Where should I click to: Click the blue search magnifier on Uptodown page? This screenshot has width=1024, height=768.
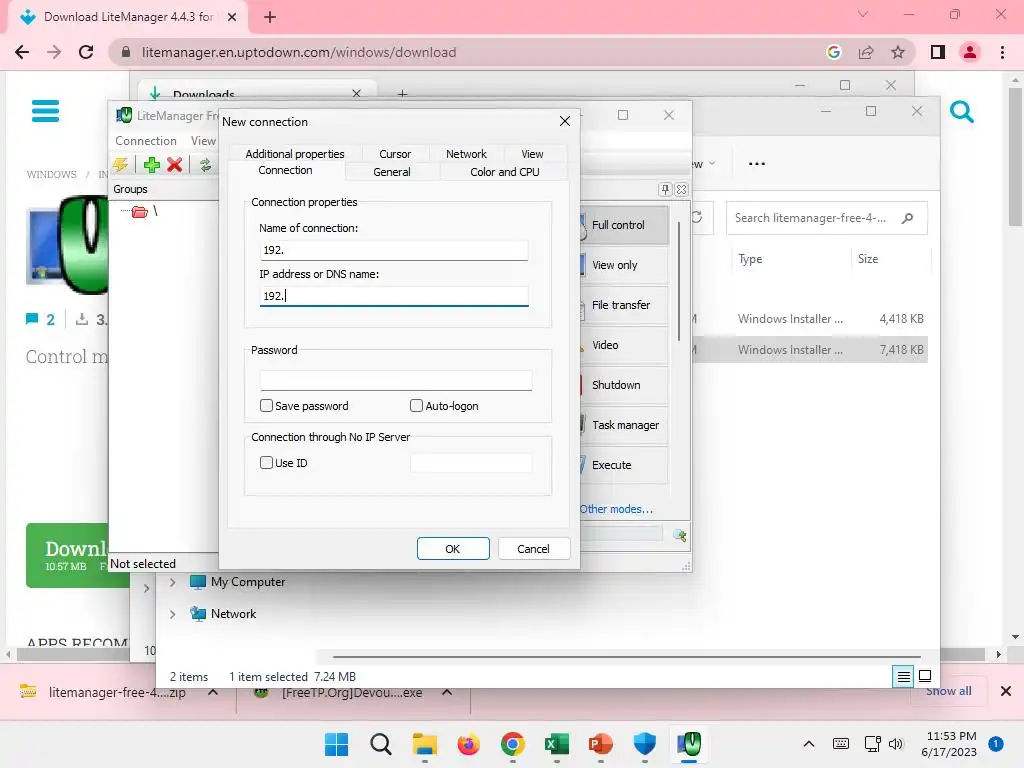coord(961,112)
